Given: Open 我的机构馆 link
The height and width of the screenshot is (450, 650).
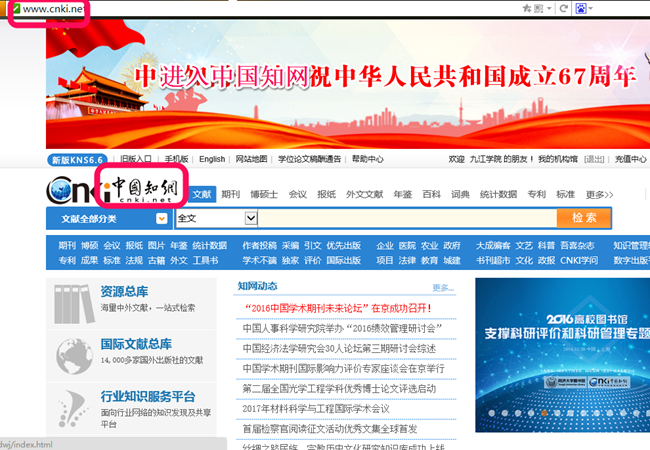Looking at the screenshot, I should tap(558, 159).
